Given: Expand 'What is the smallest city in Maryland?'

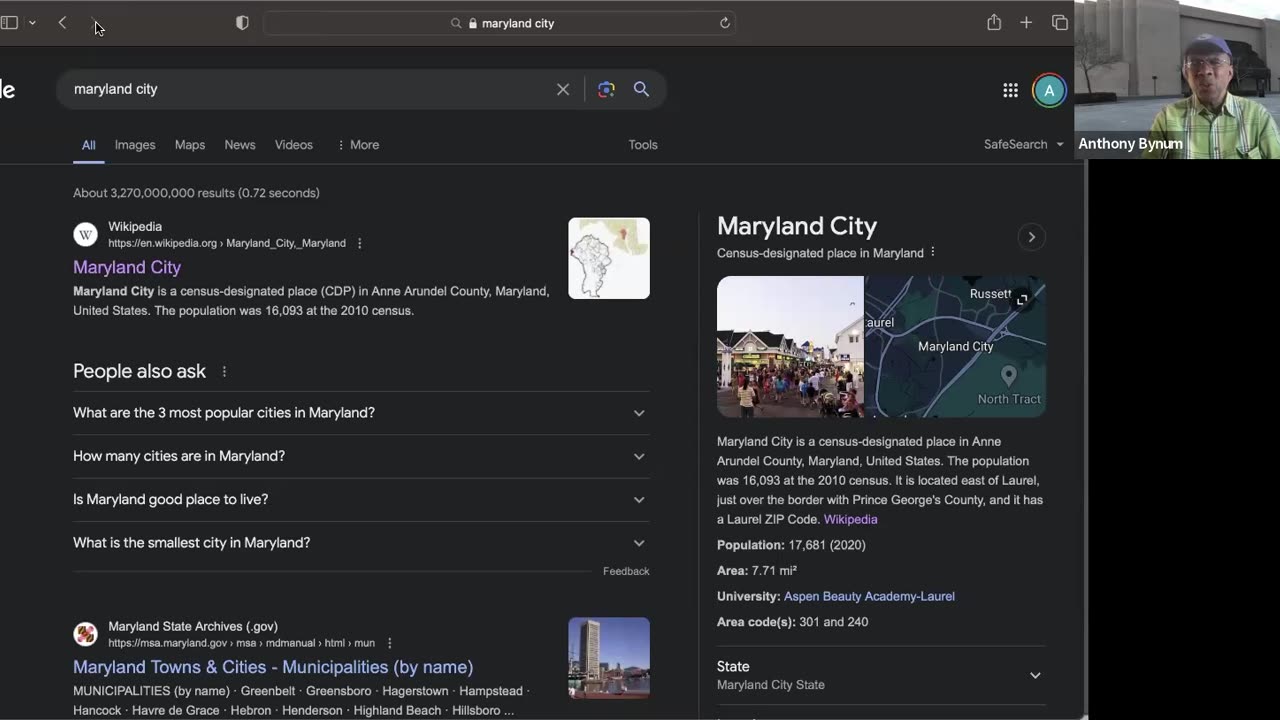Looking at the screenshot, I should tap(361, 543).
